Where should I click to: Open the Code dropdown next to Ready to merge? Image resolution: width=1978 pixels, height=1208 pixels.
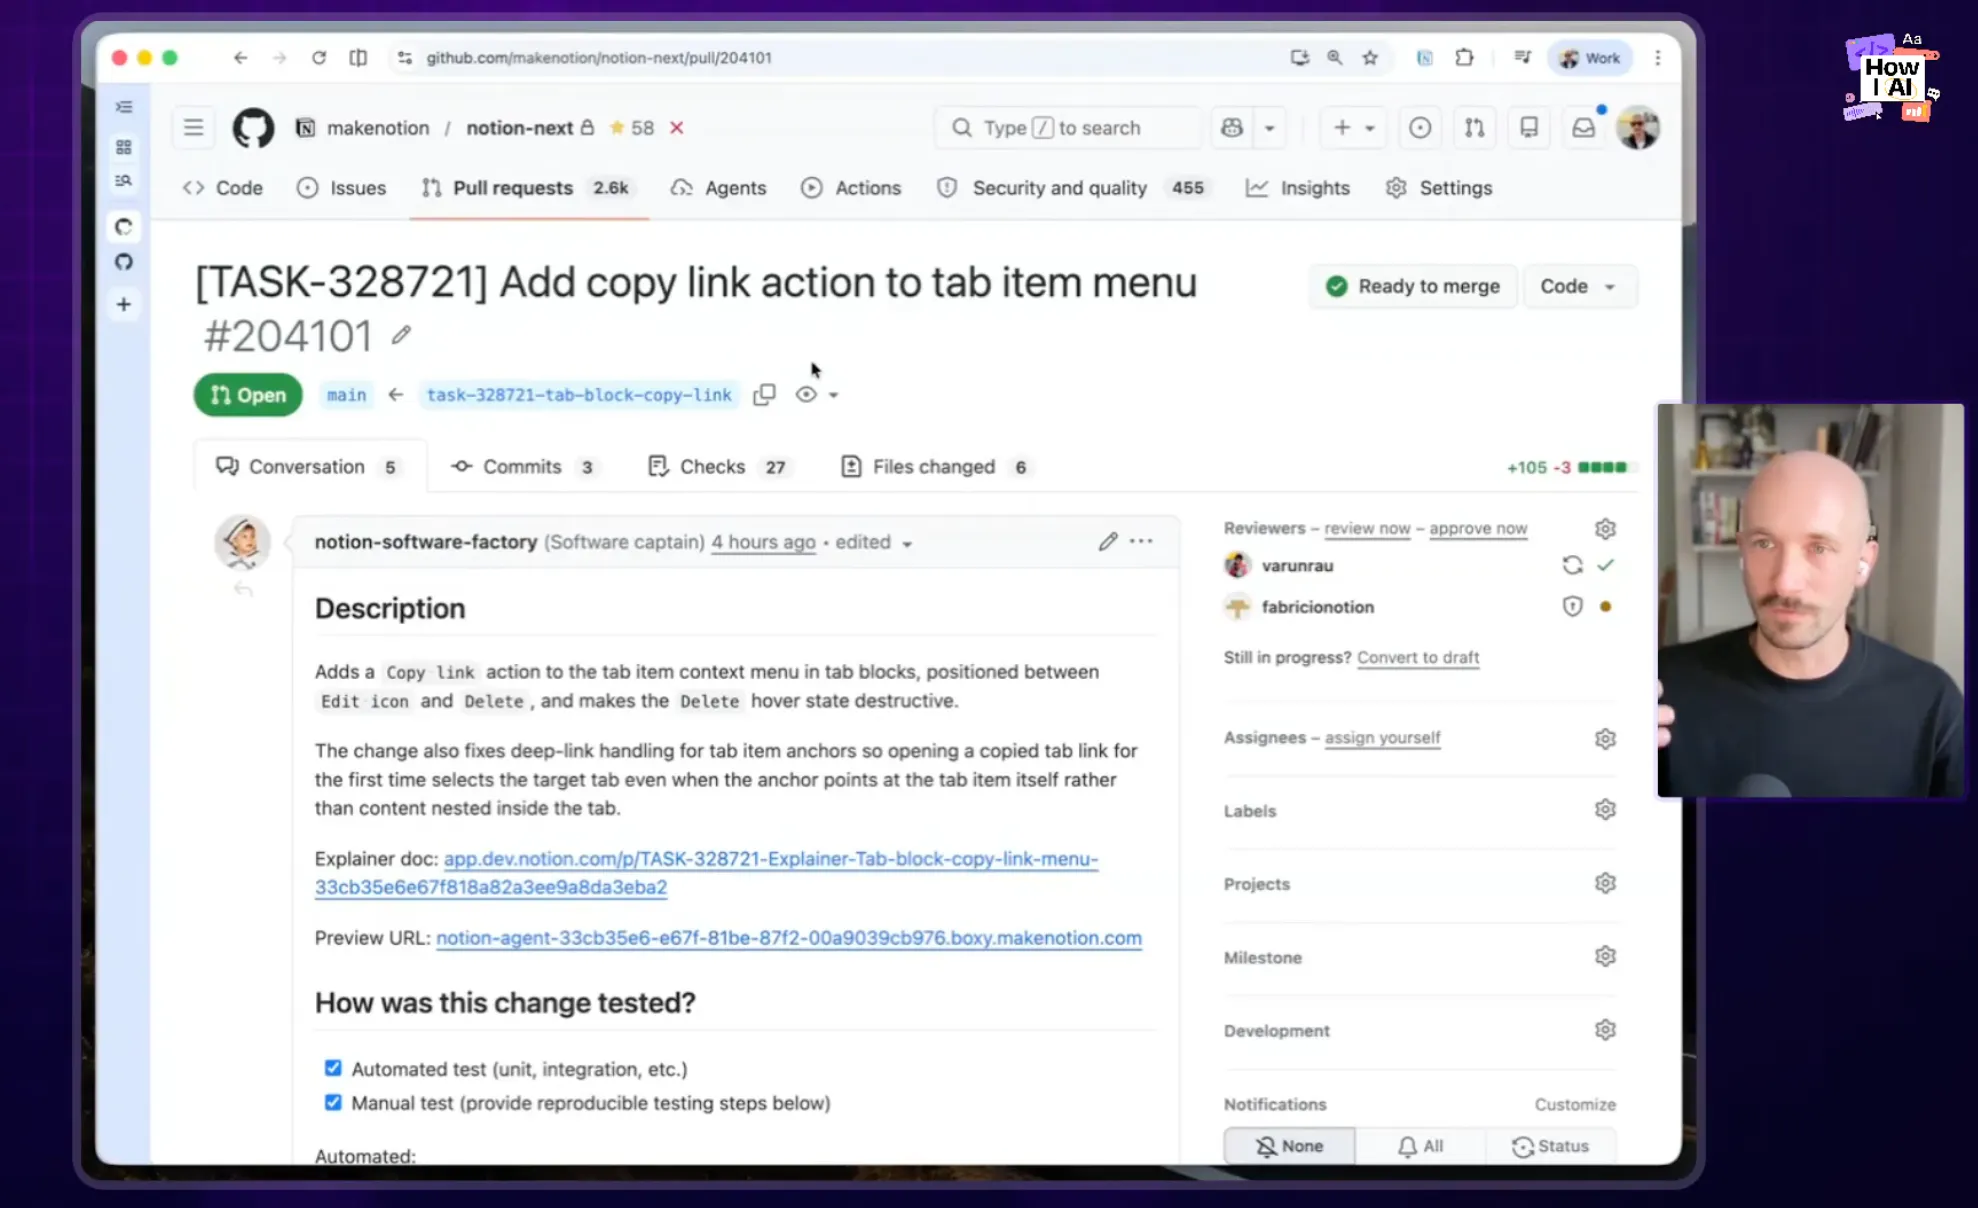(x=1579, y=287)
